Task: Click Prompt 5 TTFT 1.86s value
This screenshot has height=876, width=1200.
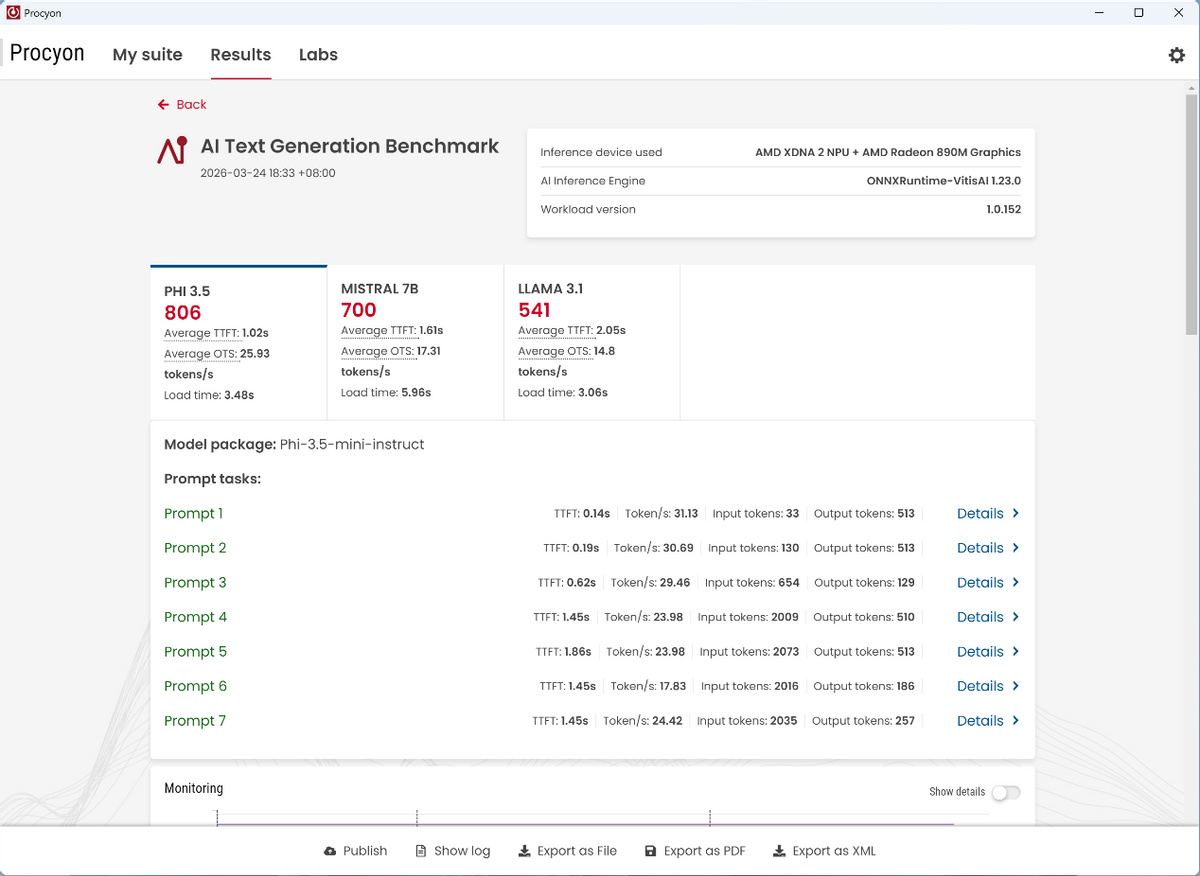Action: tap(578, 651)
